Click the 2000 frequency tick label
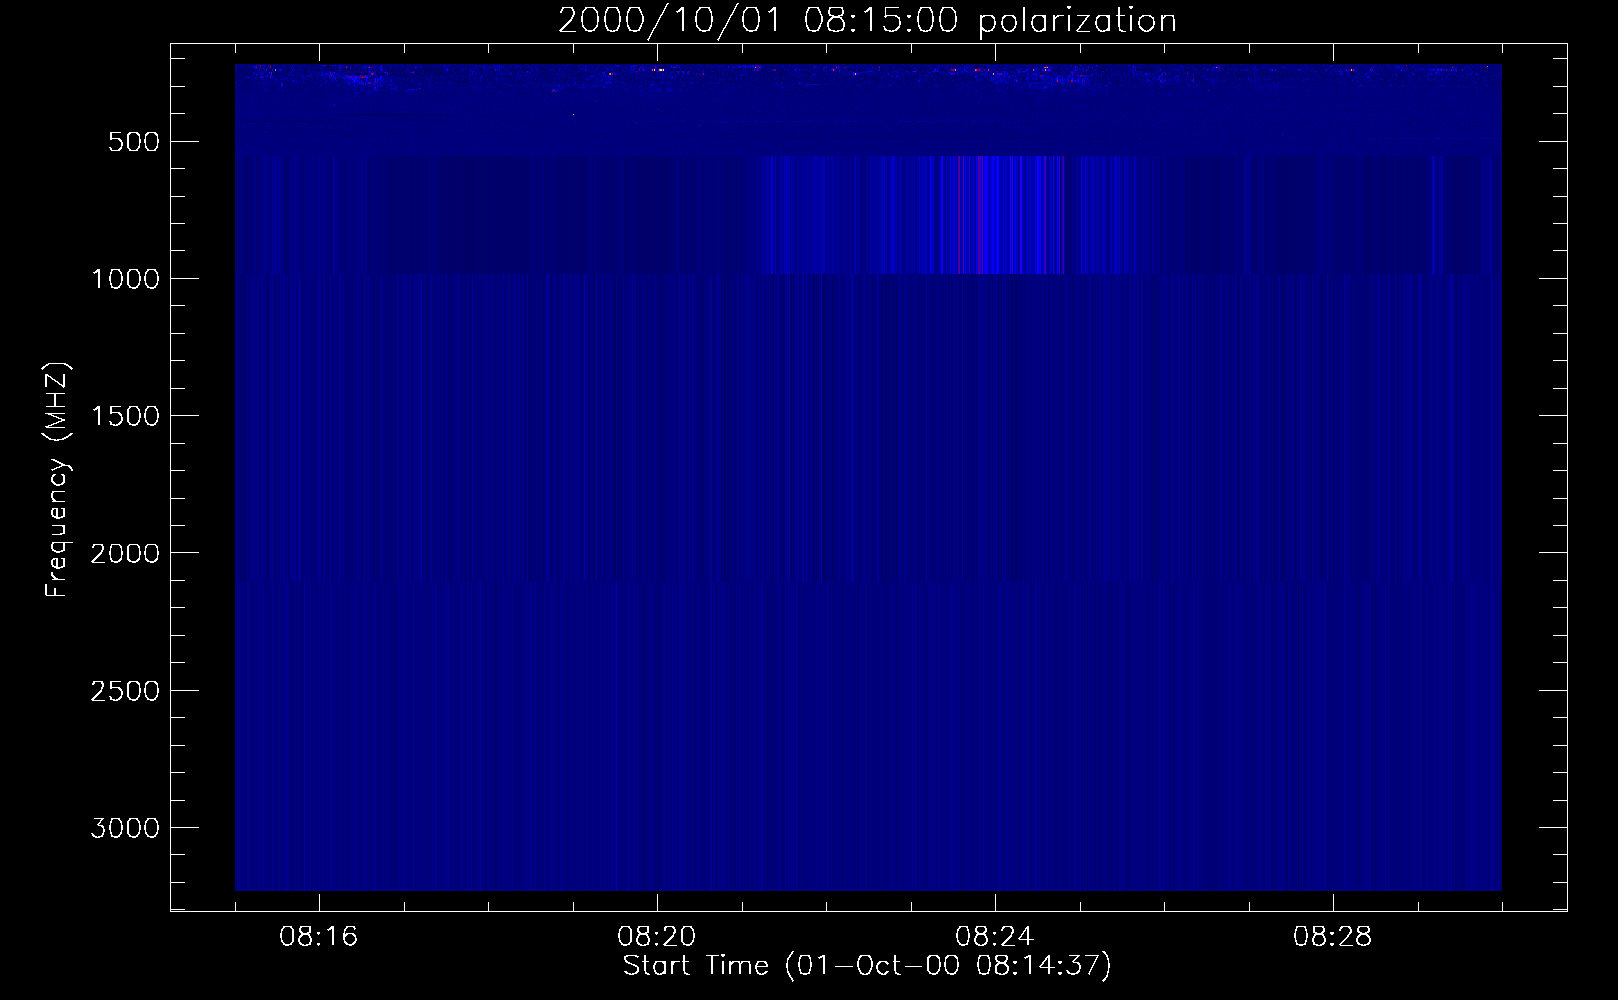This screenshot has height=1000, width=1618. tap(125, 553)
